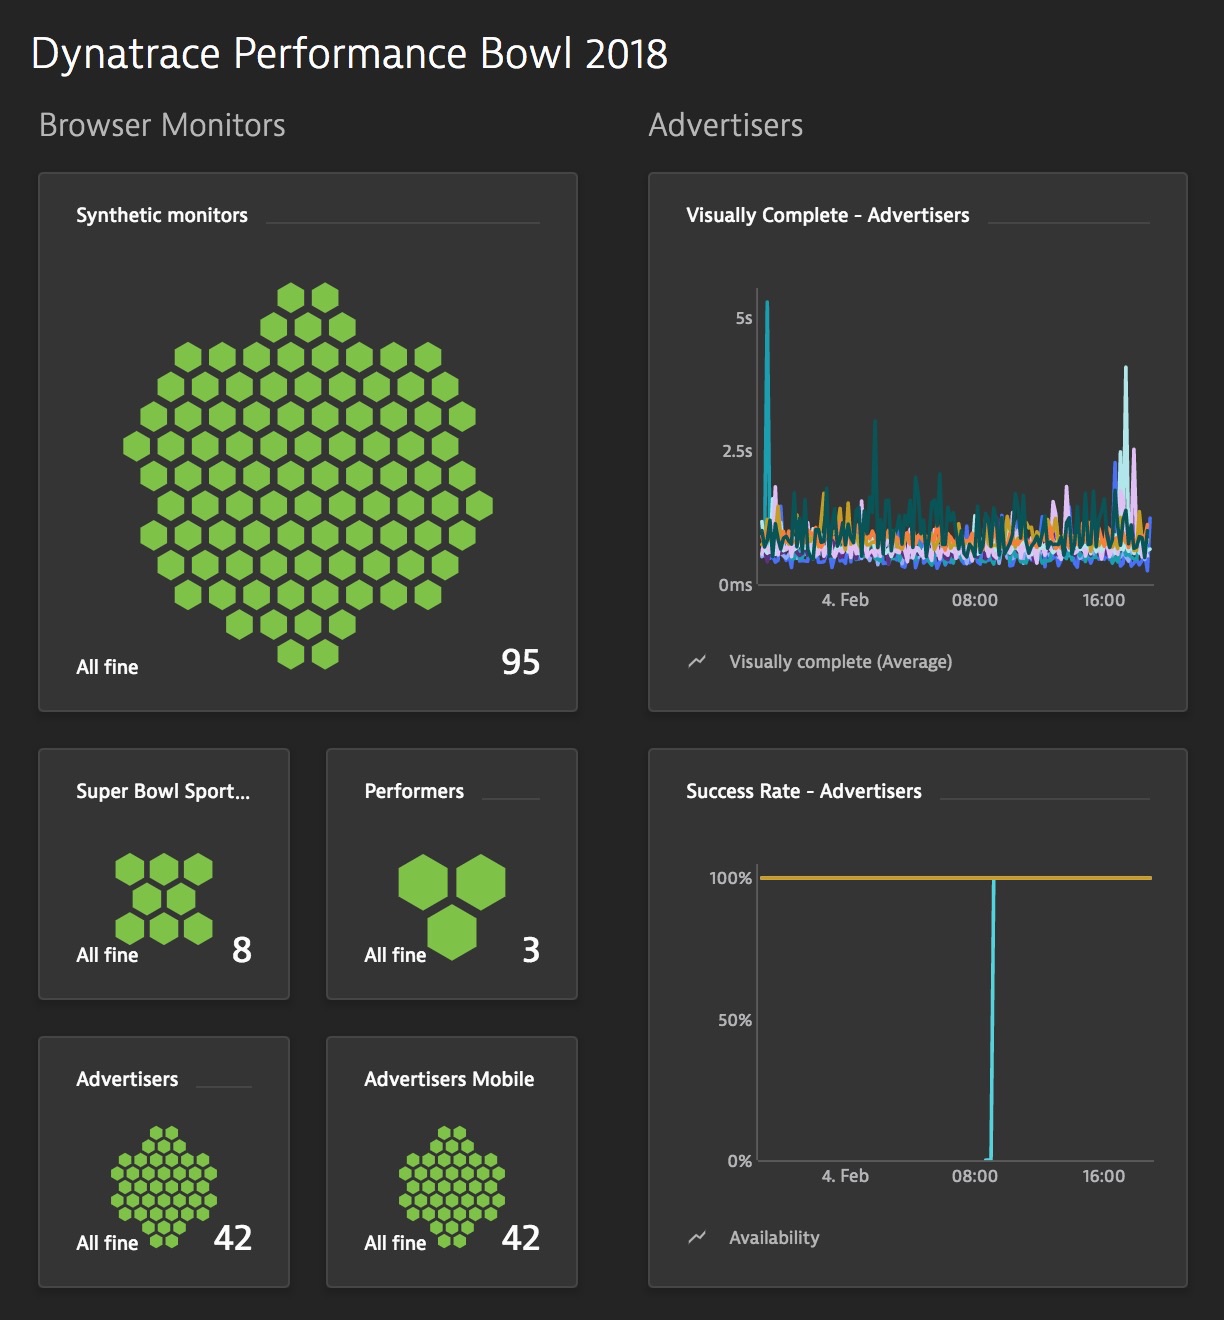Viewport: 1224px width, 1320px height.
Task: Click the 'Advertisers' section heading above the charts
Action: [x=726, y=125]
